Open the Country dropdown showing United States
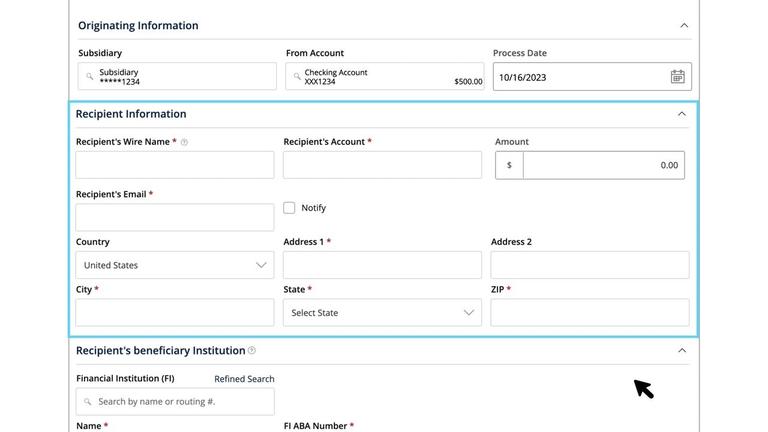Screen dimensions: 768x432 click(x=175, y=265)
